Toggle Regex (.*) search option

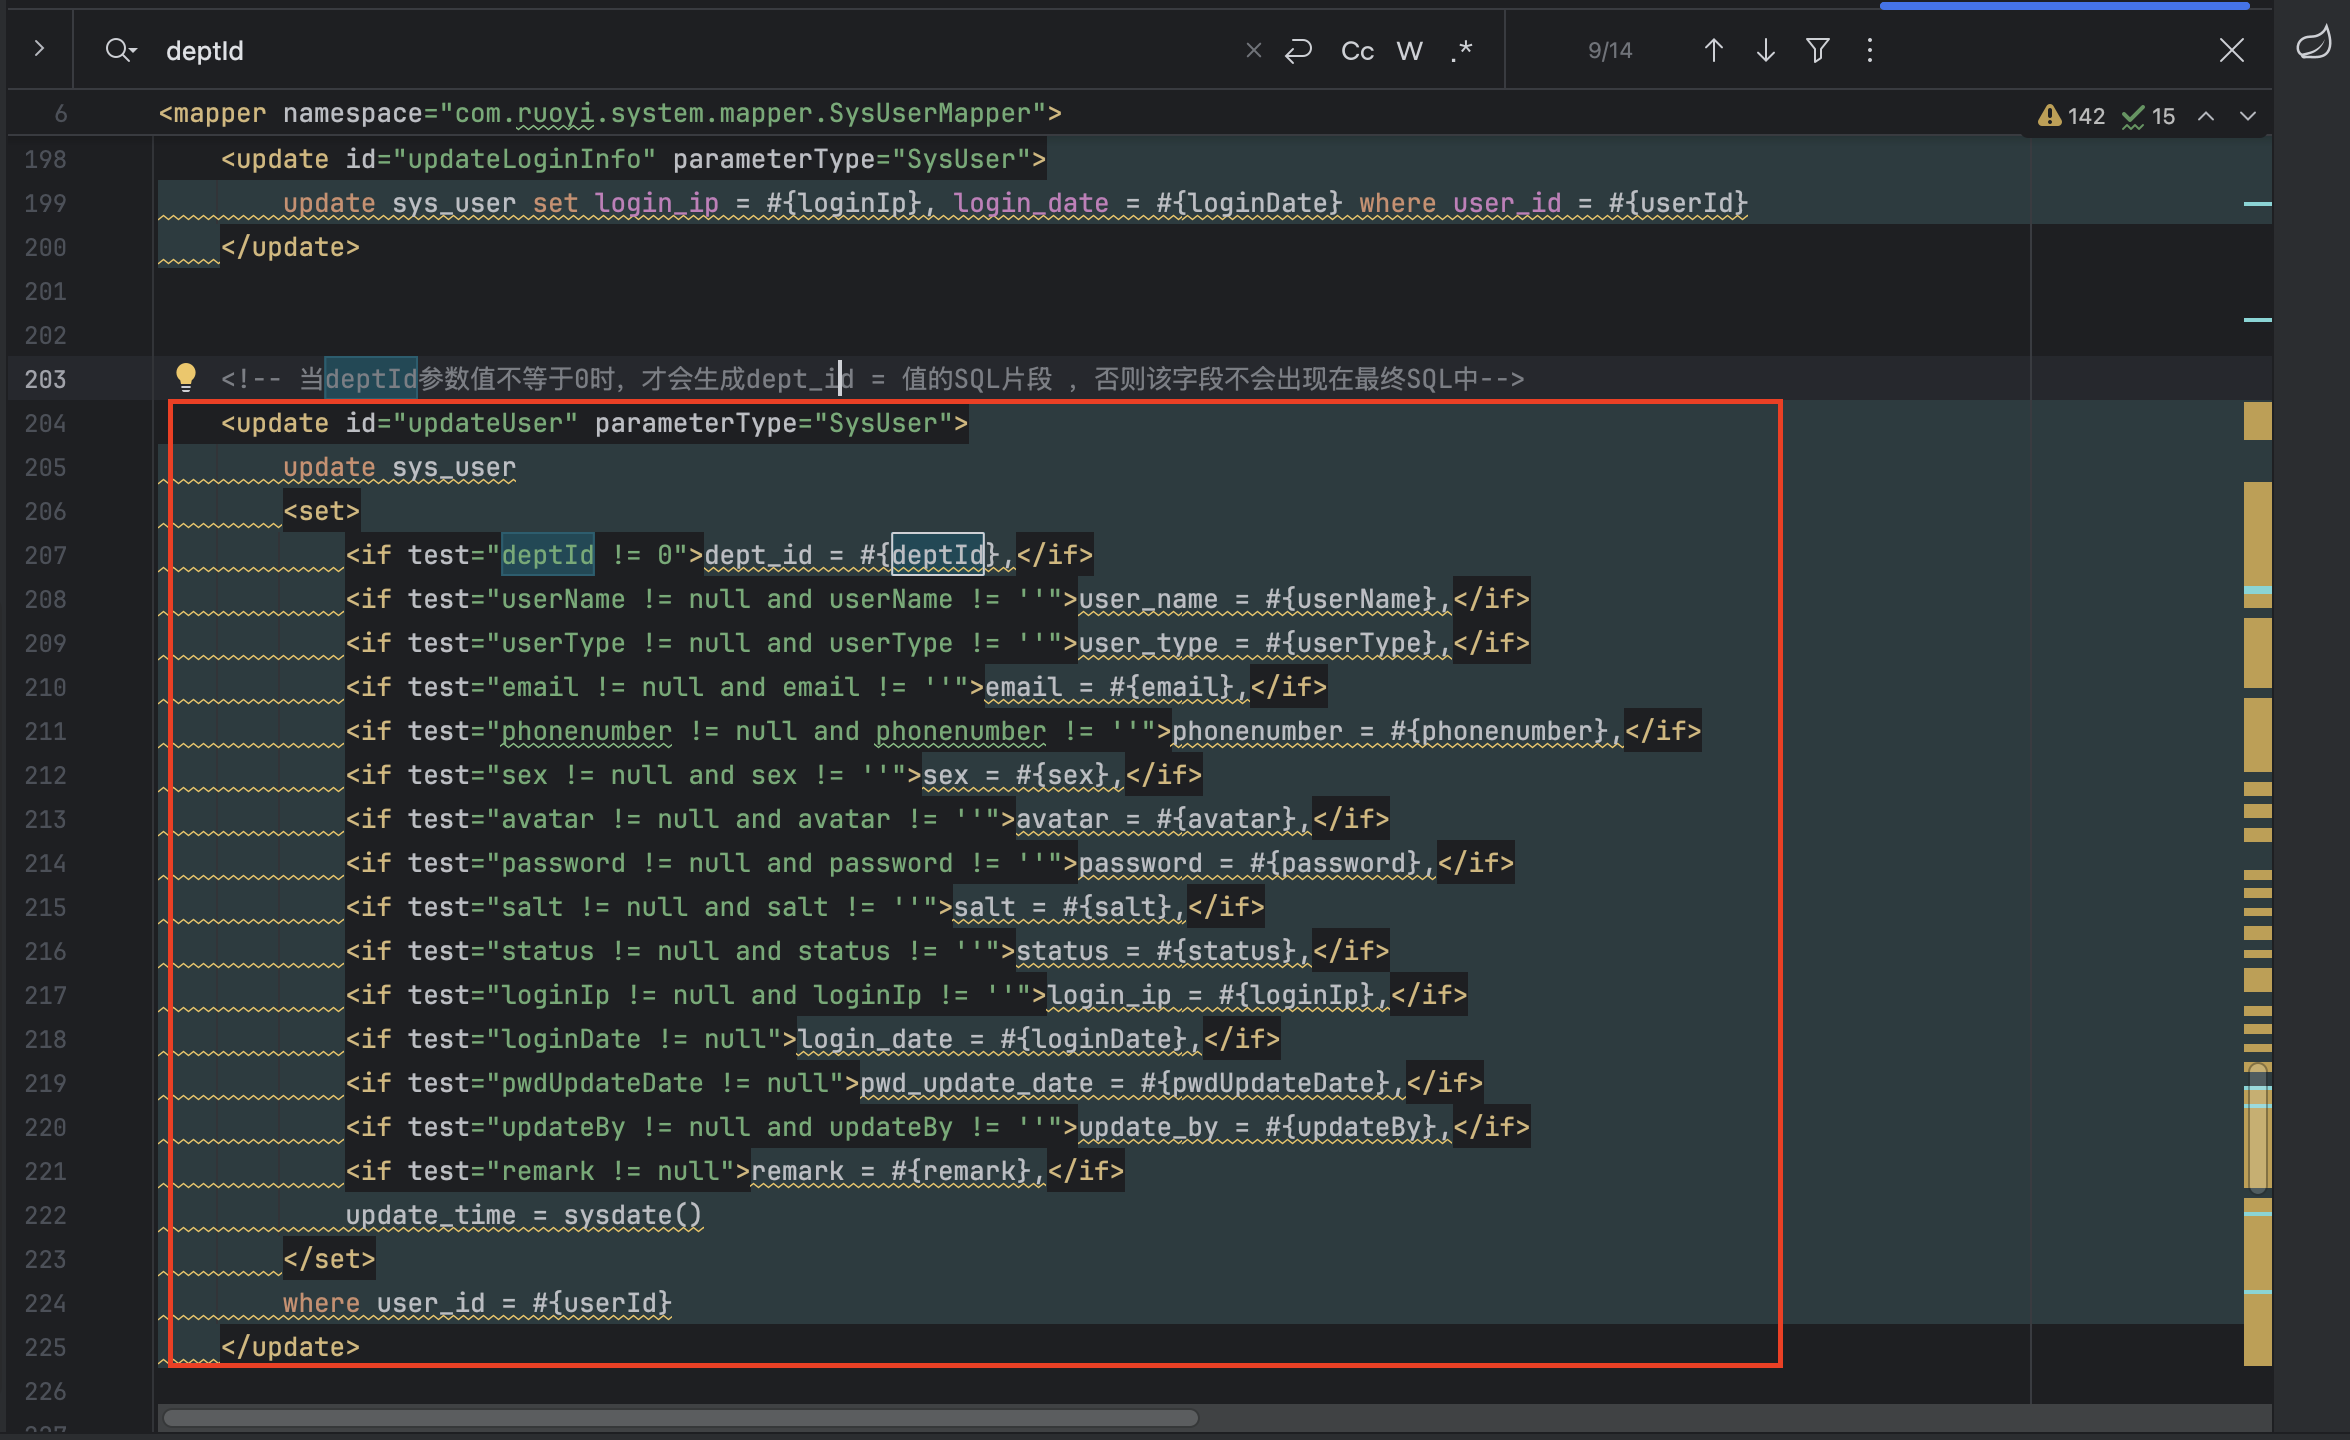pyautogui.click(x=1461, y=50)
